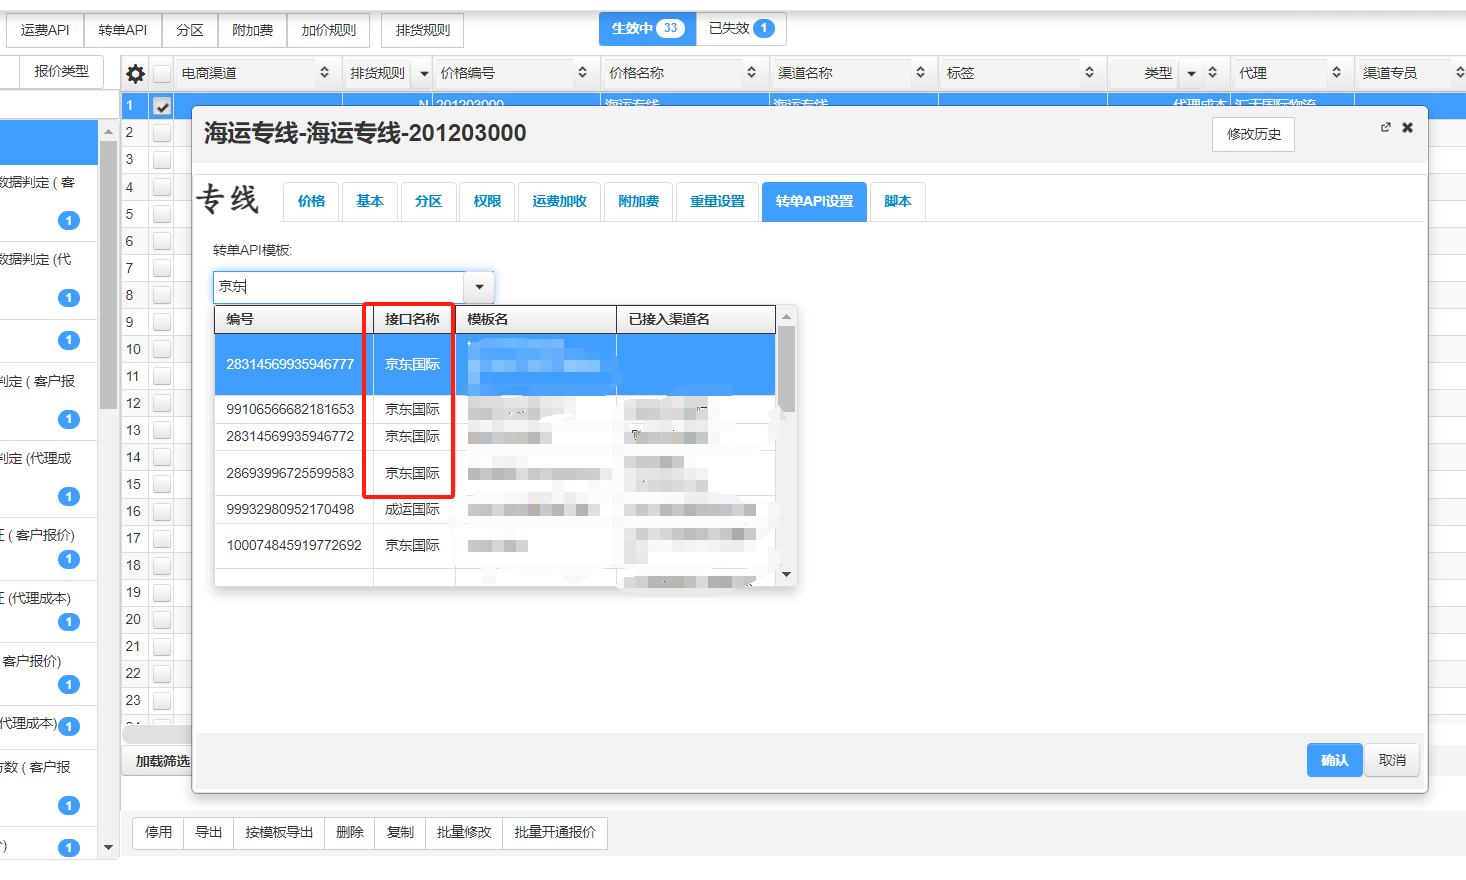Image resolution: width=1466 pixels, height=880 pixels.
Task: Check the checkbox on row 11
Action: [x=162, y=376]
